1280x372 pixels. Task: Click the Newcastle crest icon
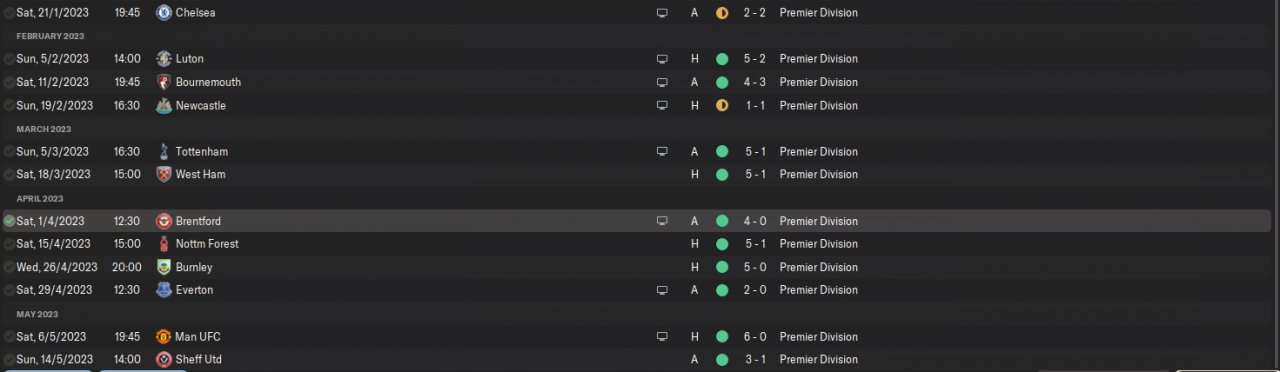(x=164, y=105)
